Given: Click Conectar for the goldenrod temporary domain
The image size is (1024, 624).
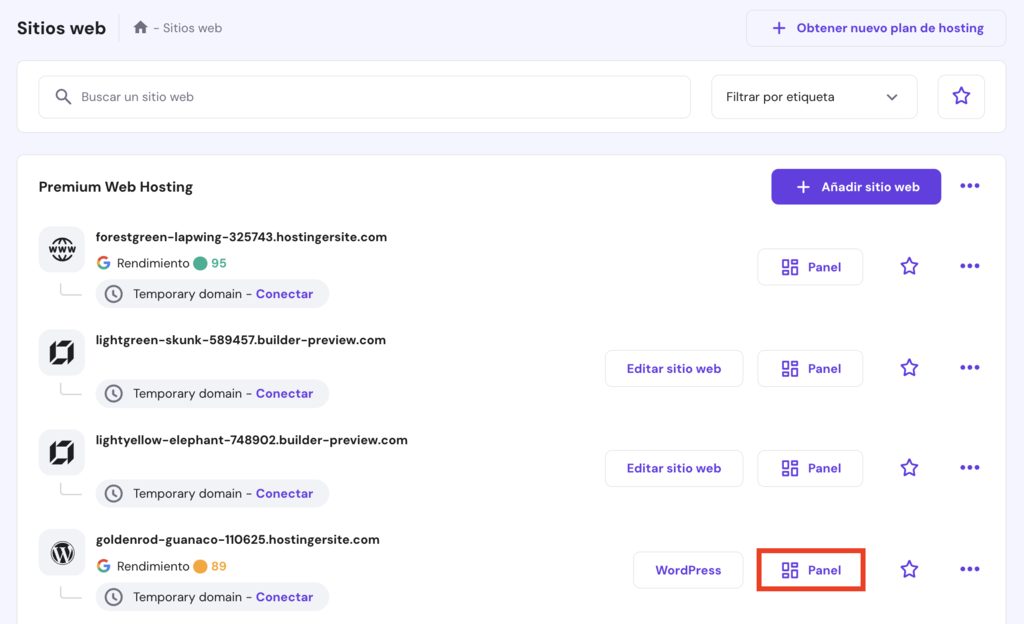Looking at the screenshot, I should [x=284, y=596].
